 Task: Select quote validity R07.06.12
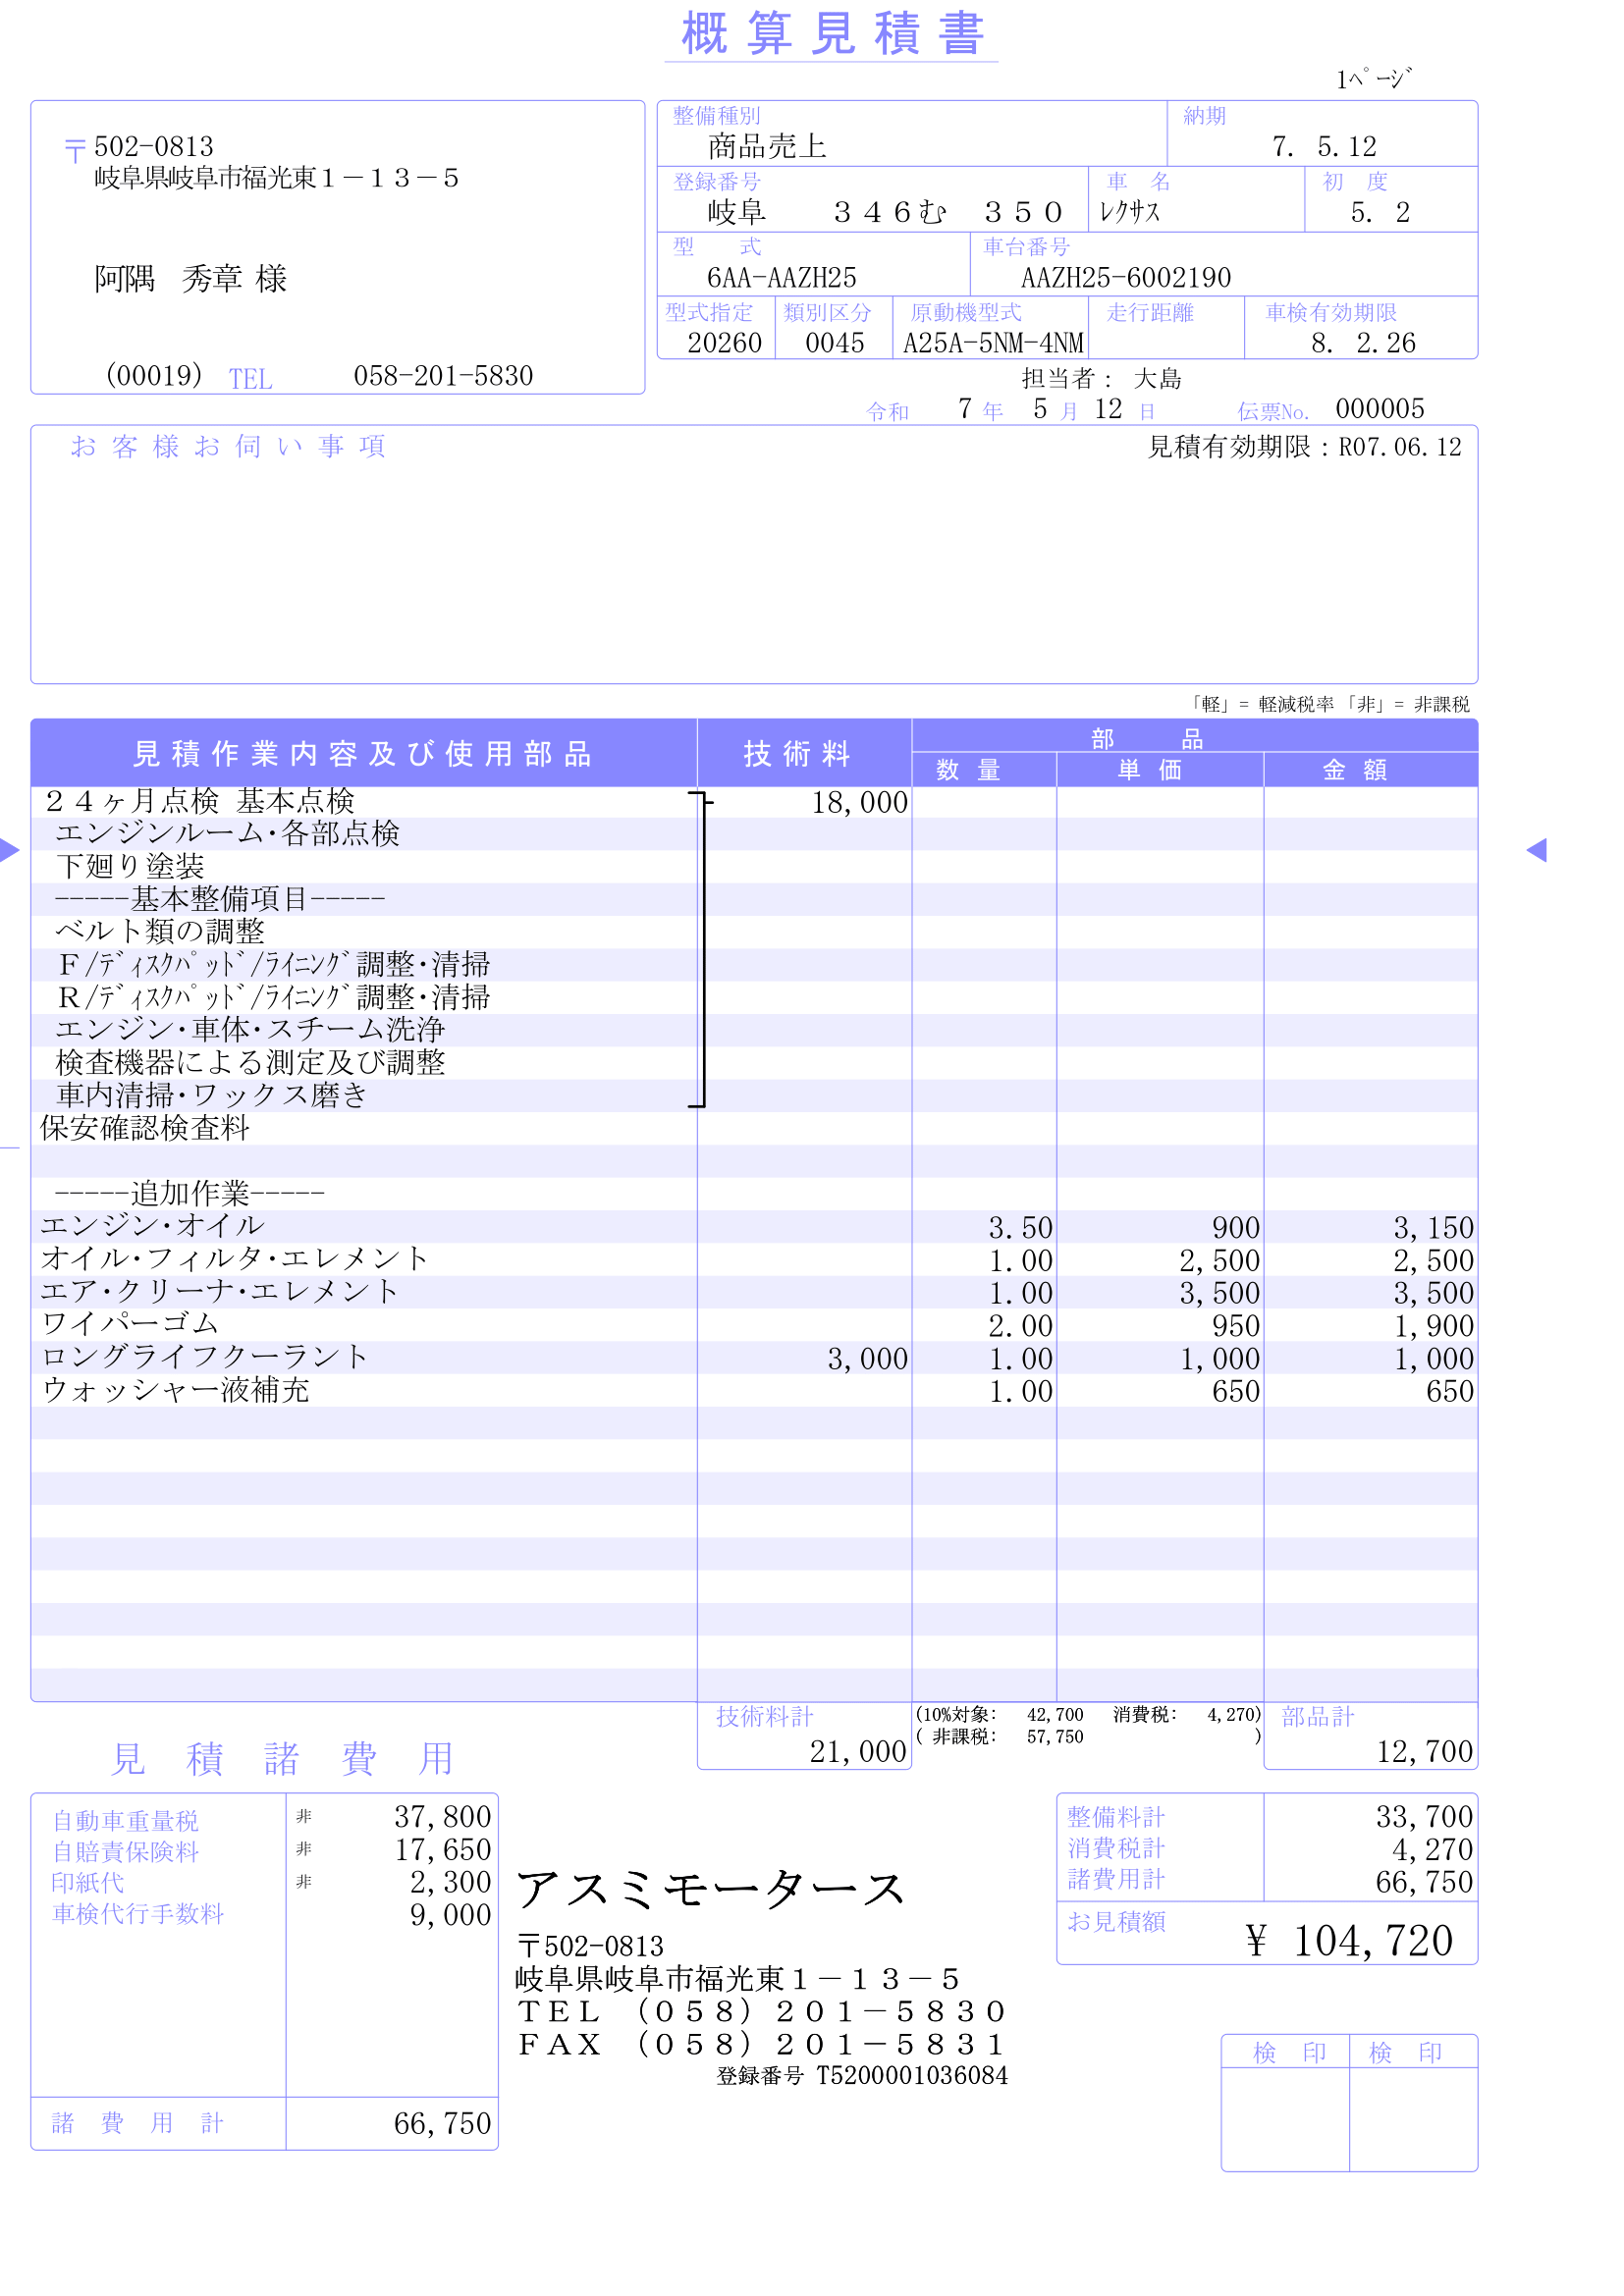coord(1399,447)
